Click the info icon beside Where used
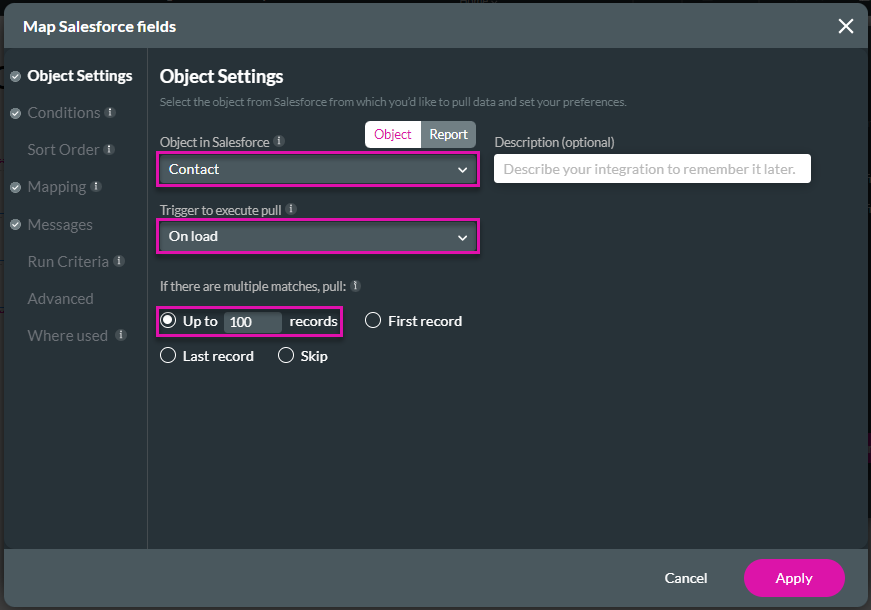 118,335
